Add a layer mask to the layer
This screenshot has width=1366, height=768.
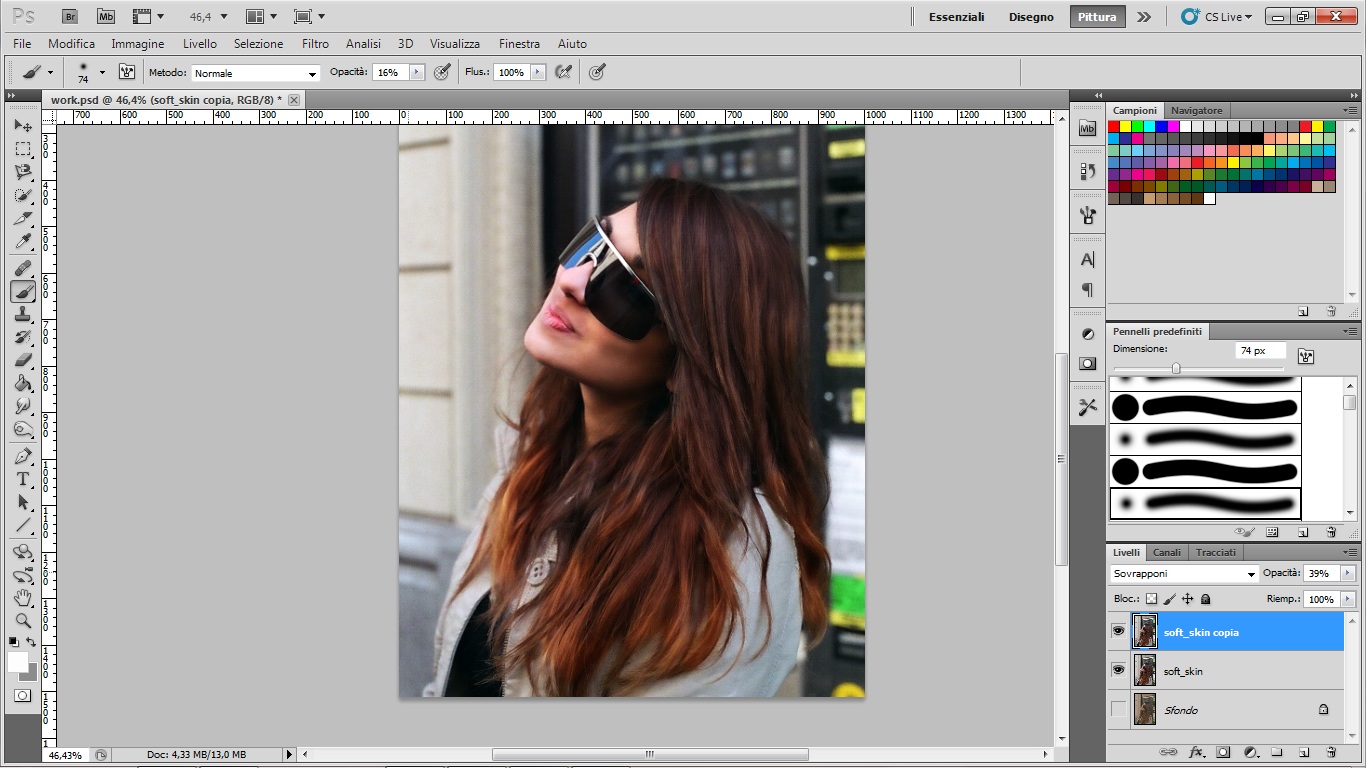(1223, 752)
